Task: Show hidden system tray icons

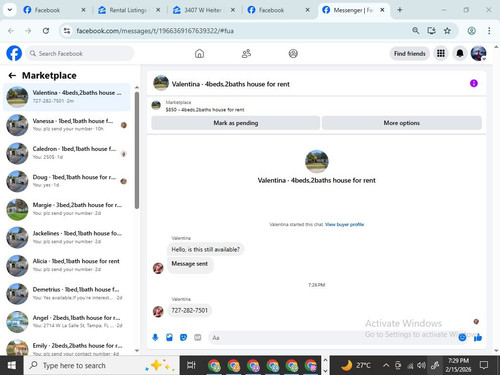Action: (x=386, y=365)
